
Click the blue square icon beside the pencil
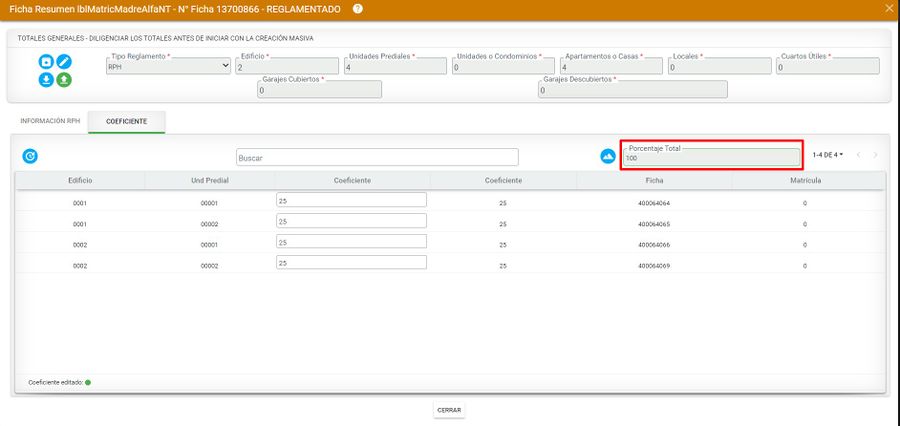point(46,62)
